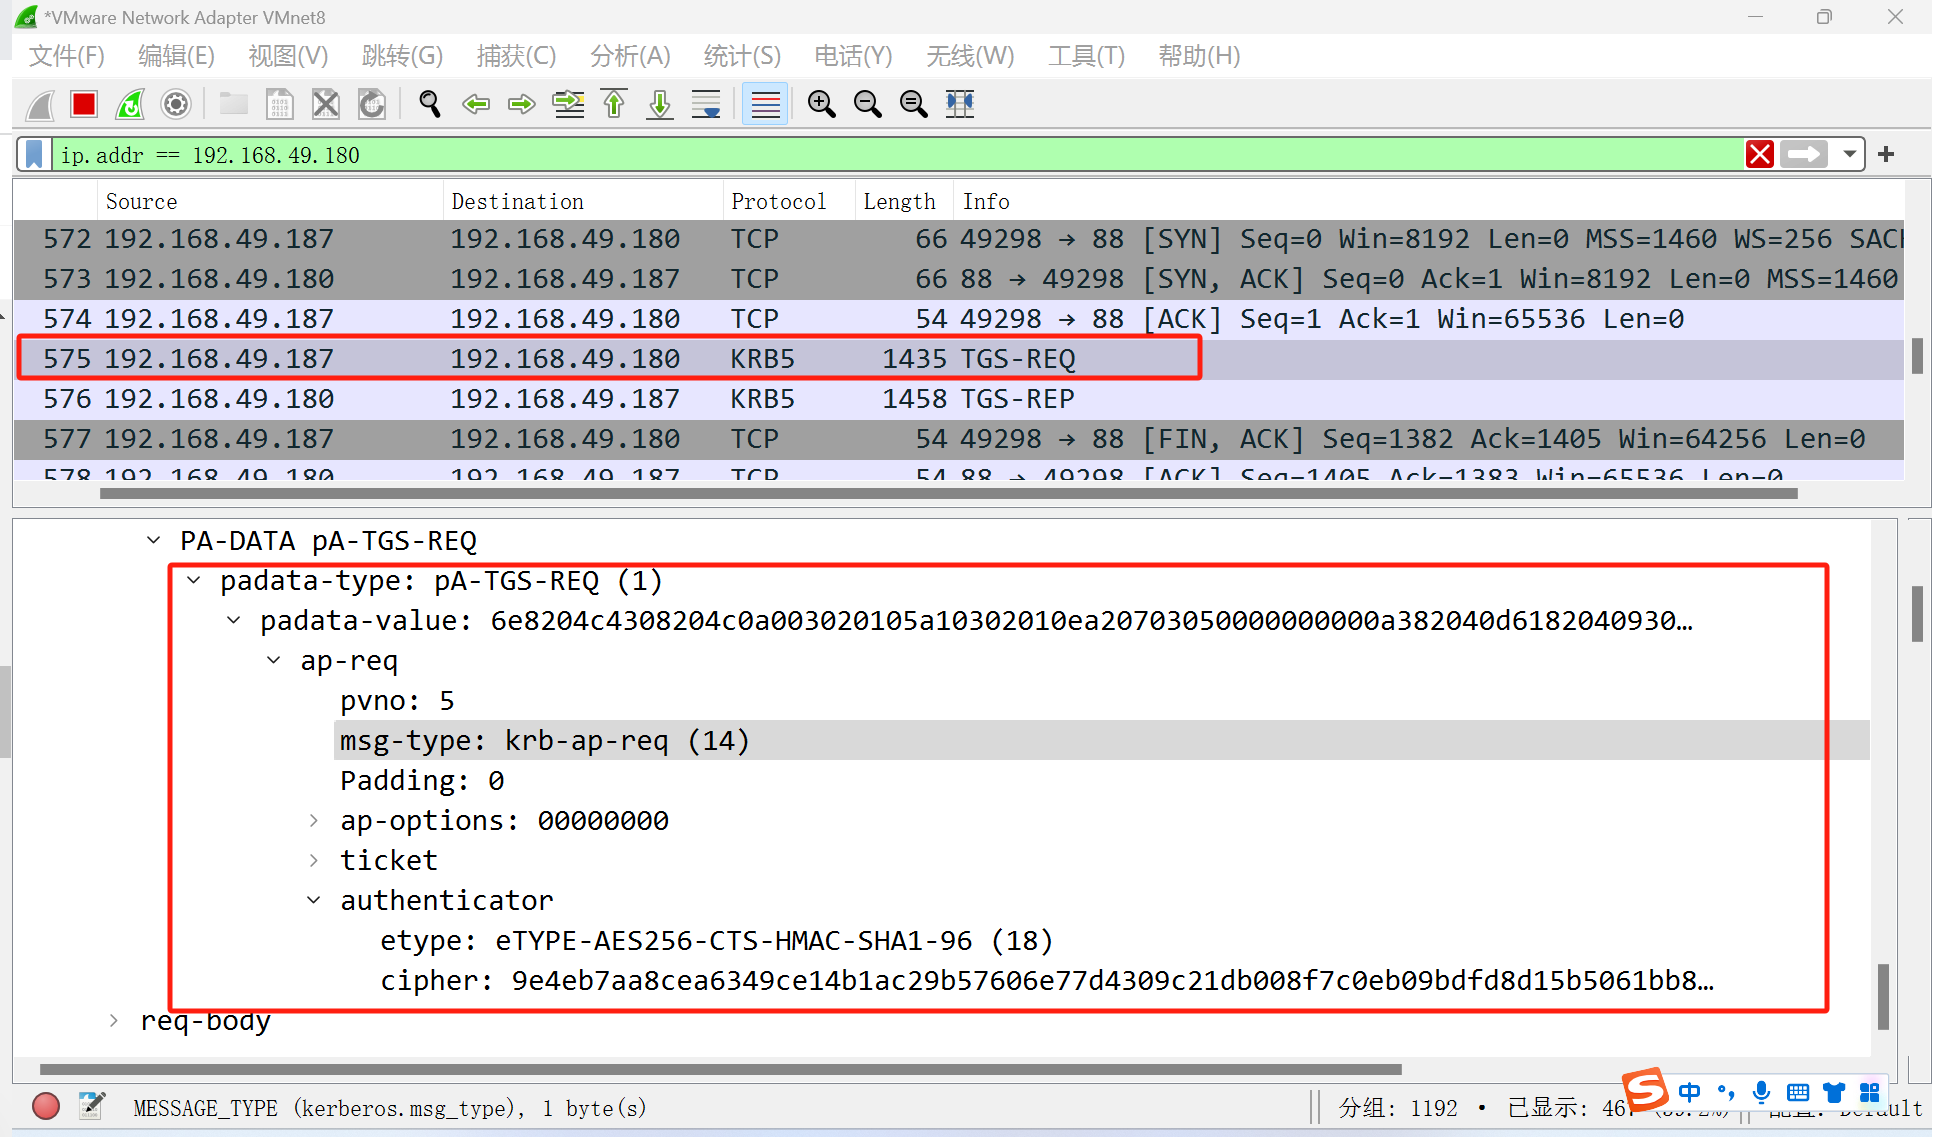Open capture options gear icon
The width and height of the screenshot is (1940, 1137).
tap(176, 104)
